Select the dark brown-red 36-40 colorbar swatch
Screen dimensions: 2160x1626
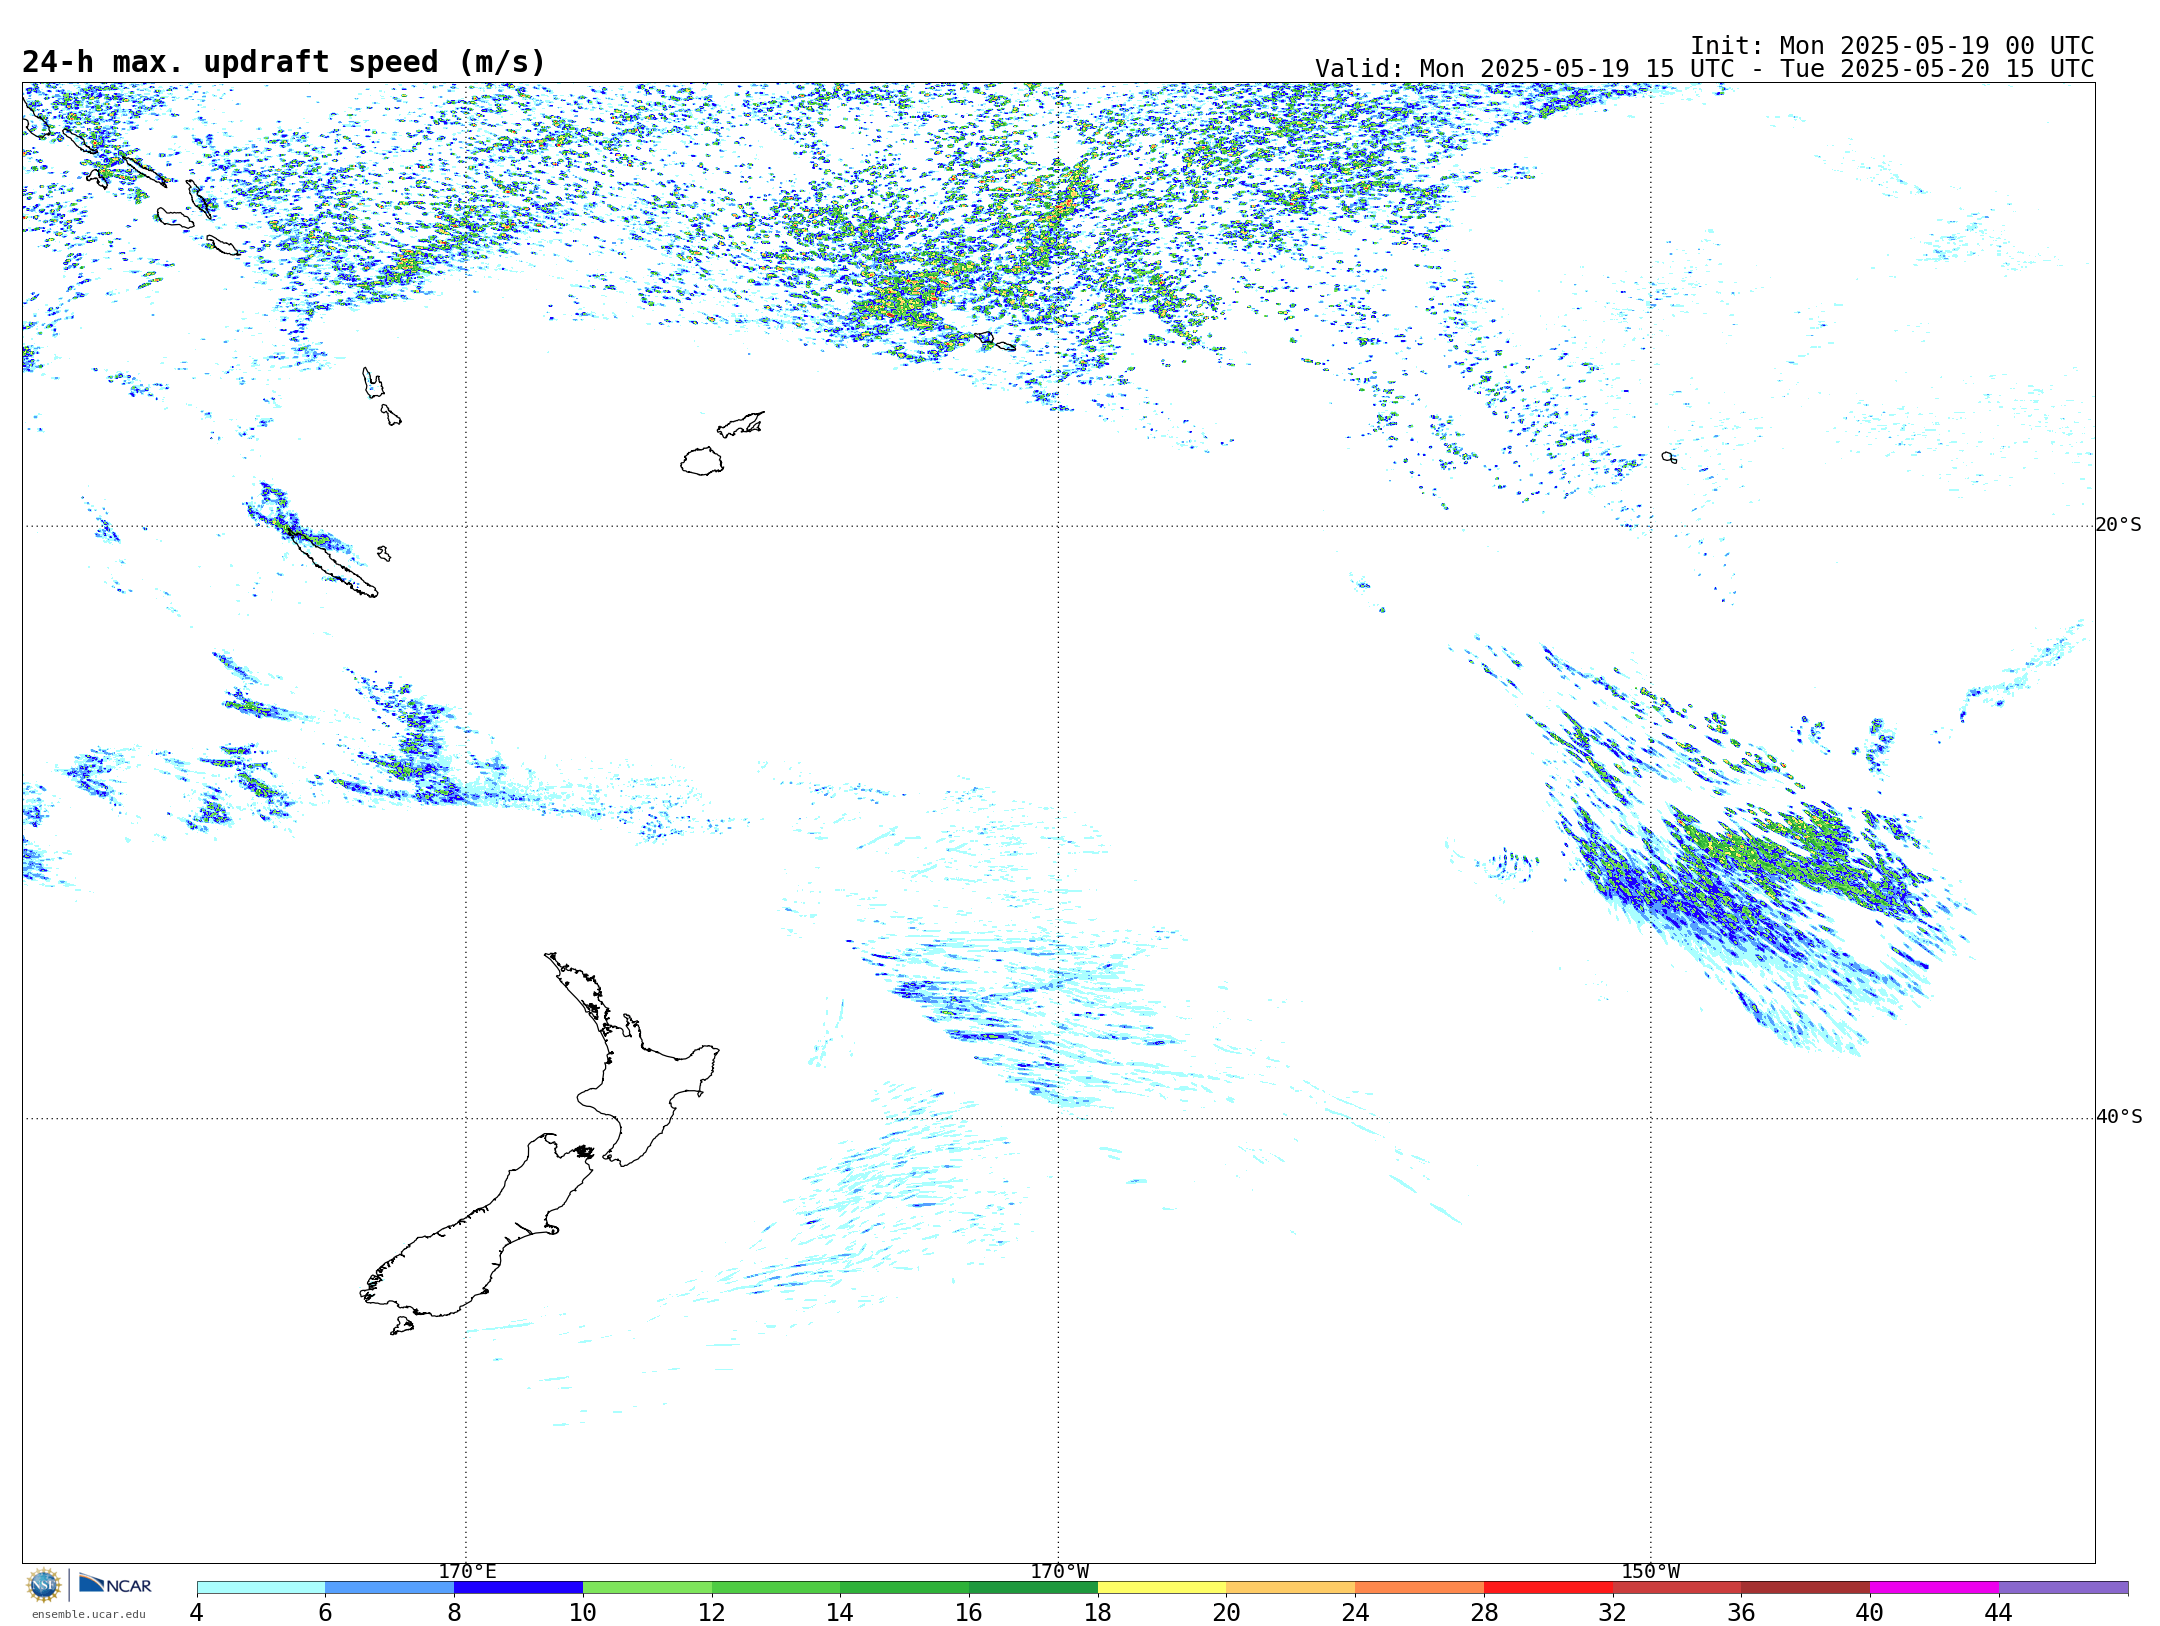1806,1588
